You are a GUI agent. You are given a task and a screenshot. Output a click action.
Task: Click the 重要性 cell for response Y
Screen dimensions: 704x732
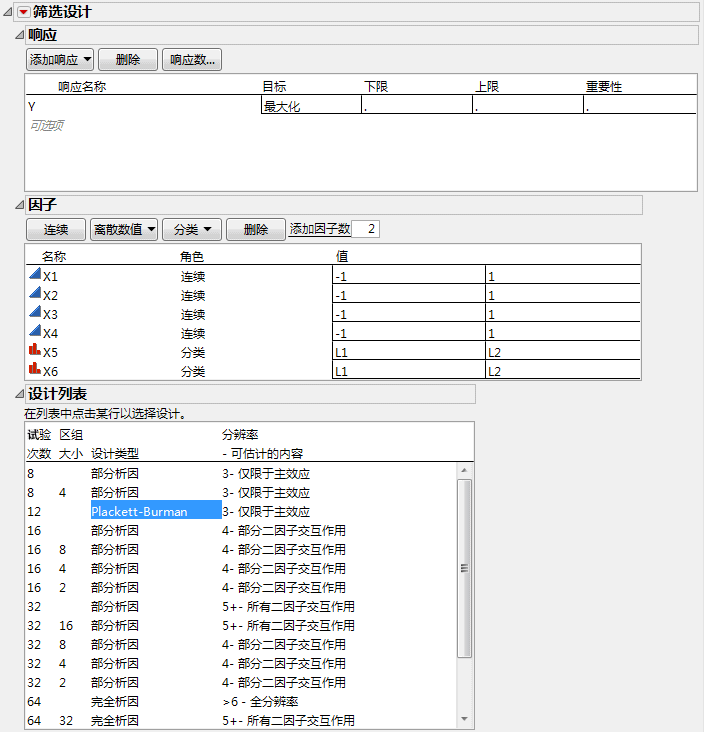click(640, 105)
